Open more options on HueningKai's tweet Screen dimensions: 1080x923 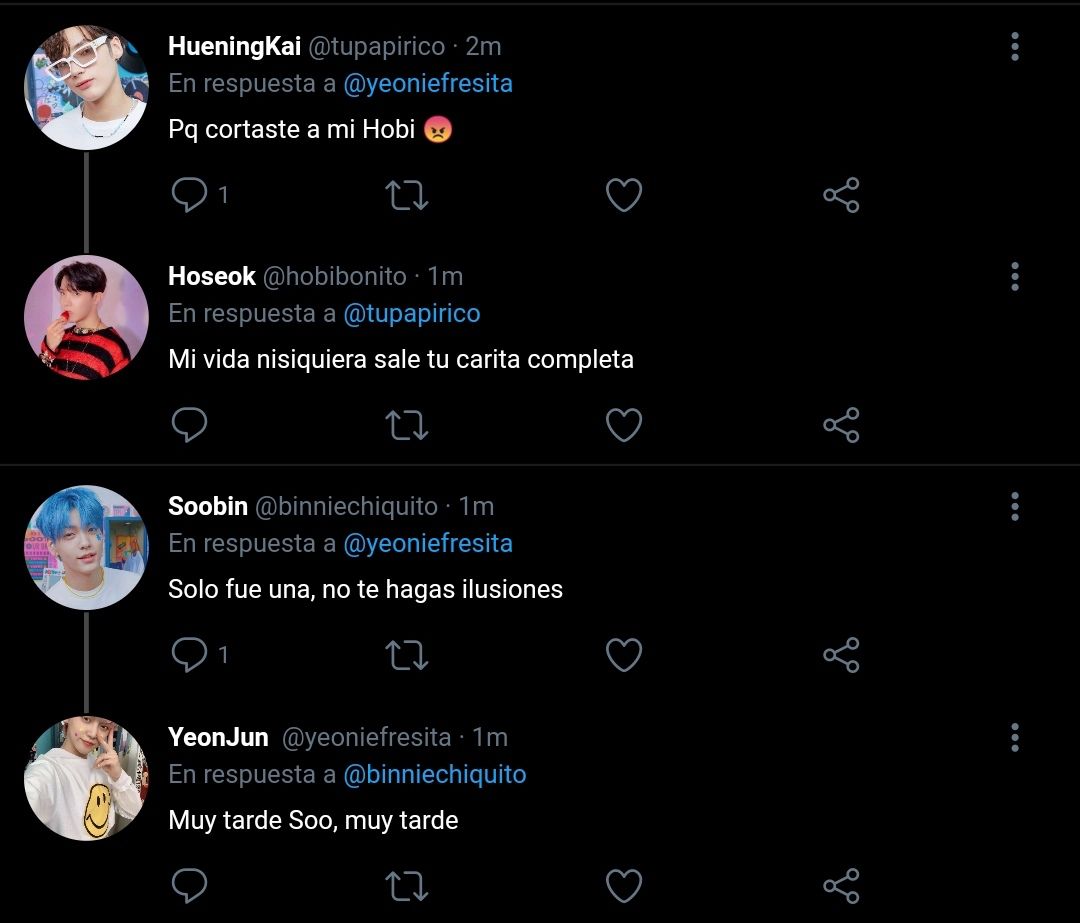tap(1015, 46)
